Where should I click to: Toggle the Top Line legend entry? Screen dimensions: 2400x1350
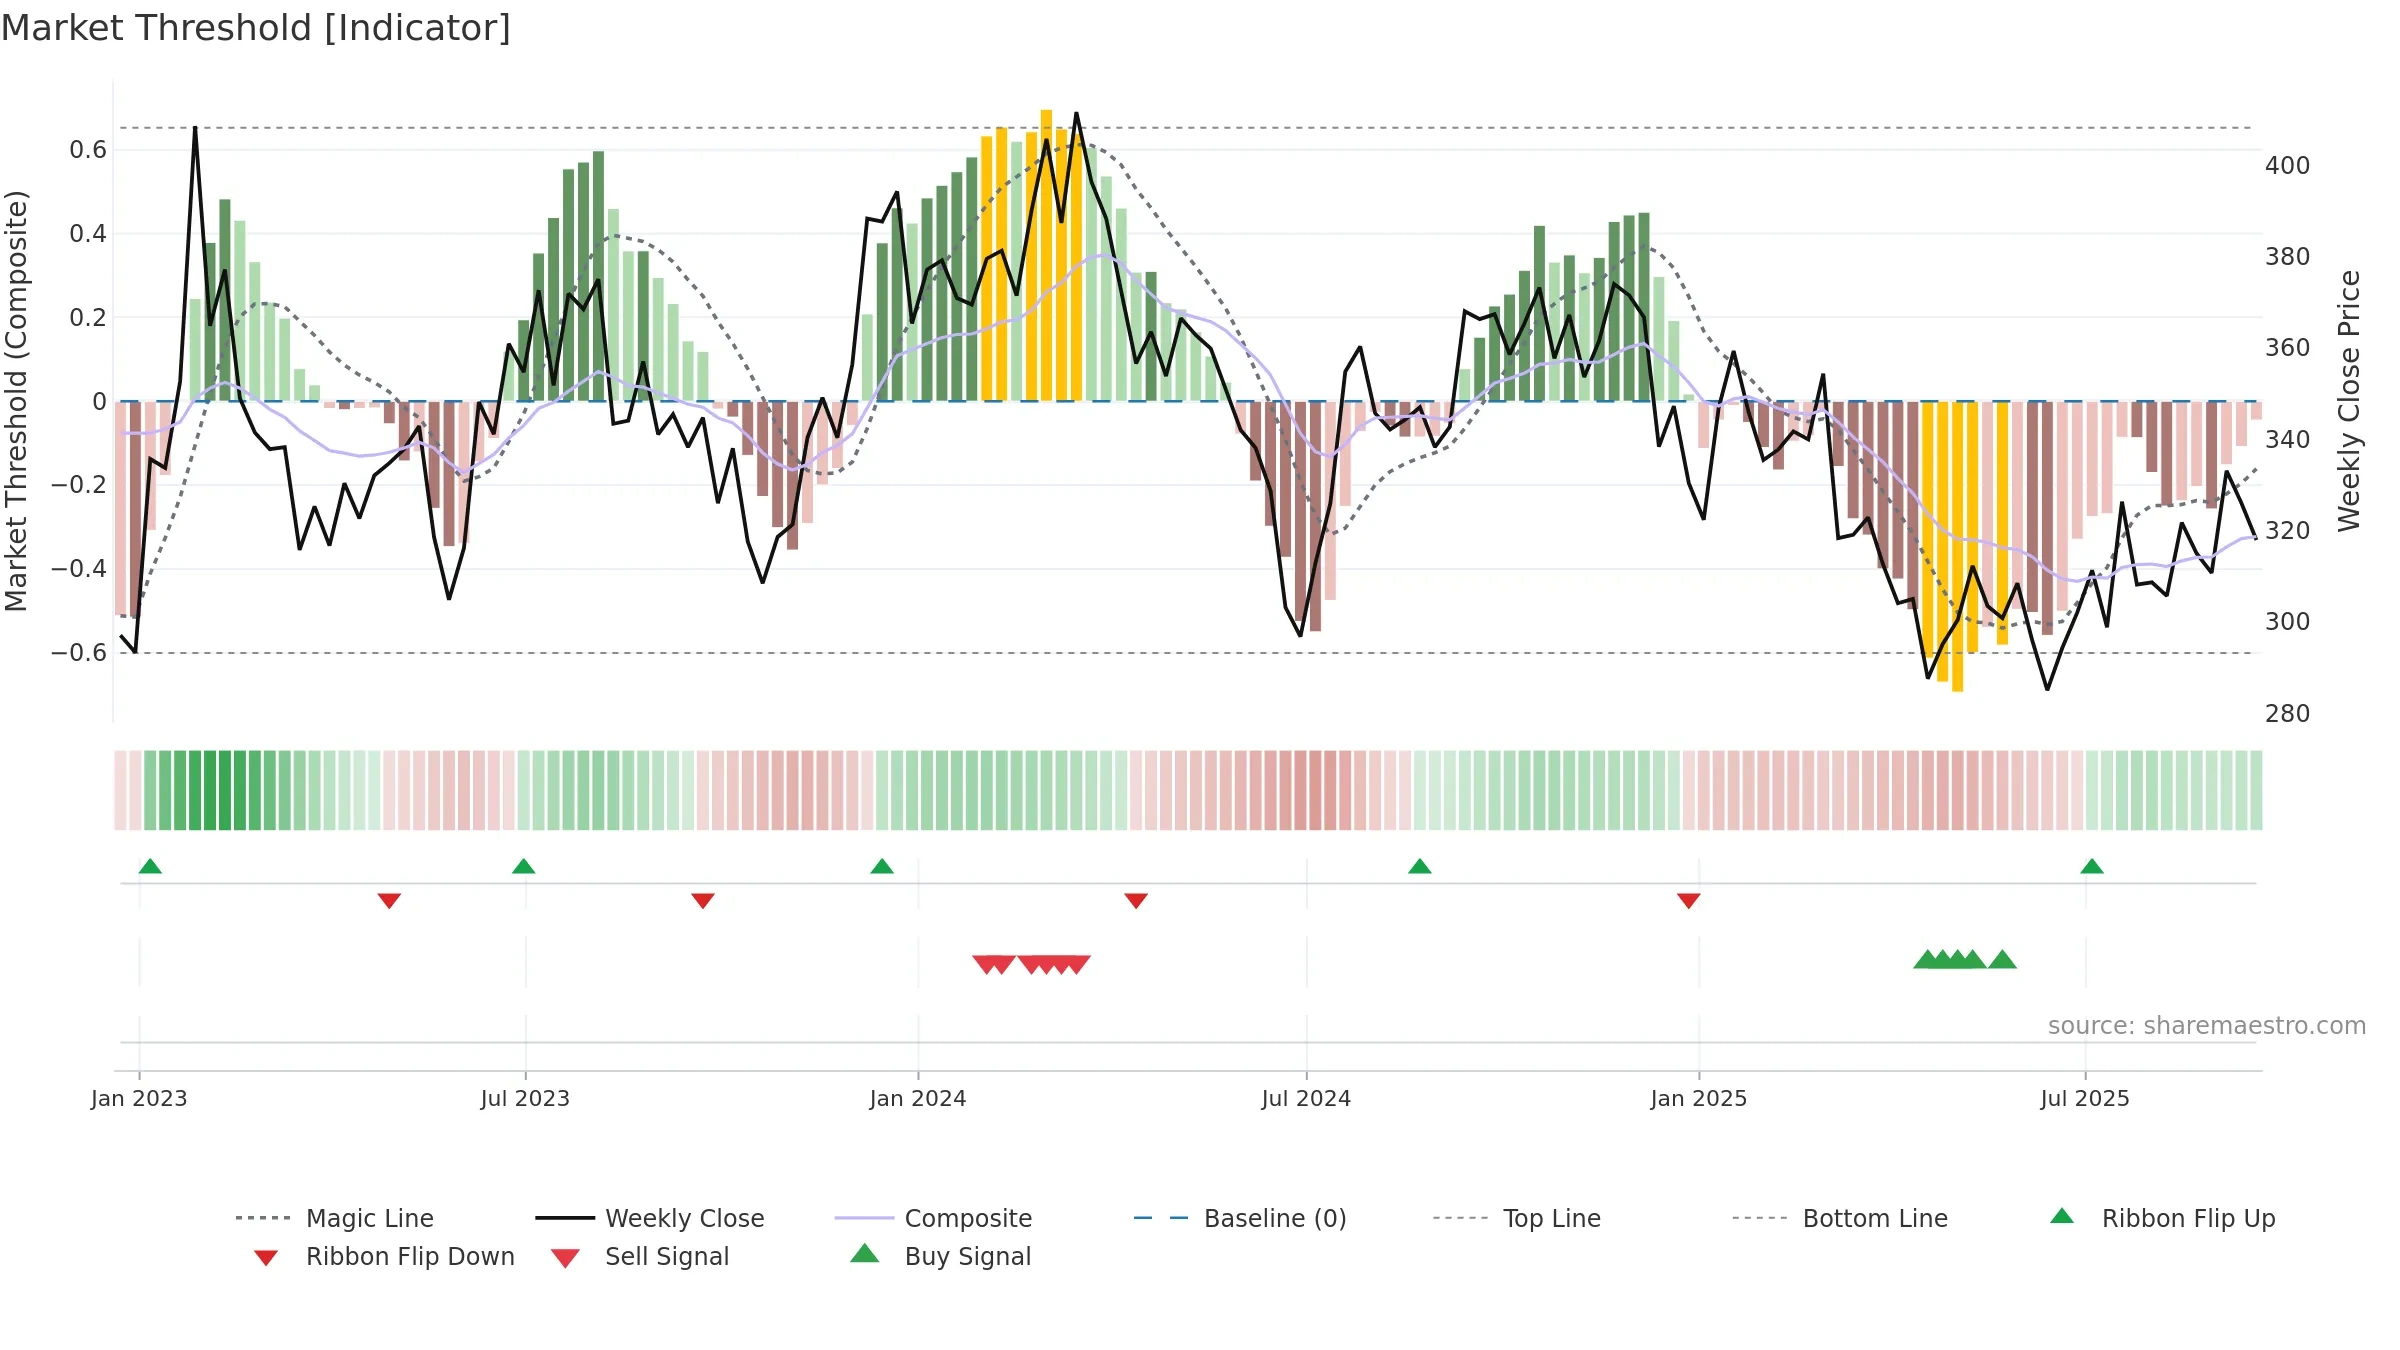pyautogui.click(x=1516, y=1218)
